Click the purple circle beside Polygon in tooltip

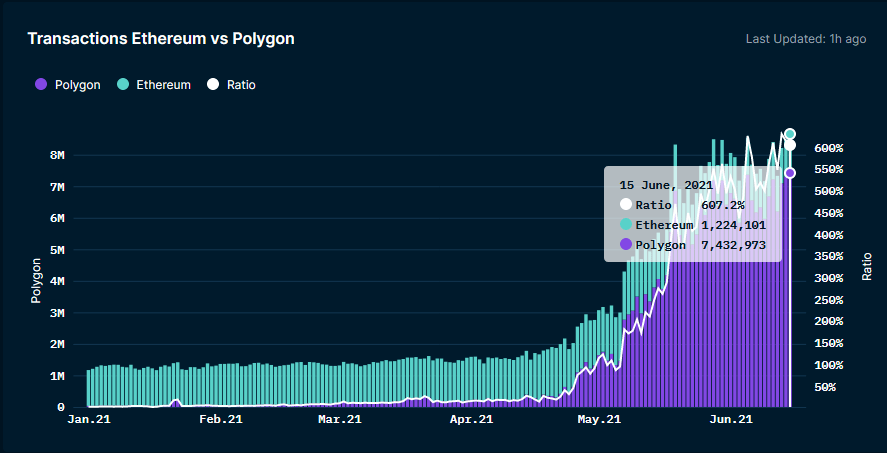[x=626, y=244]
